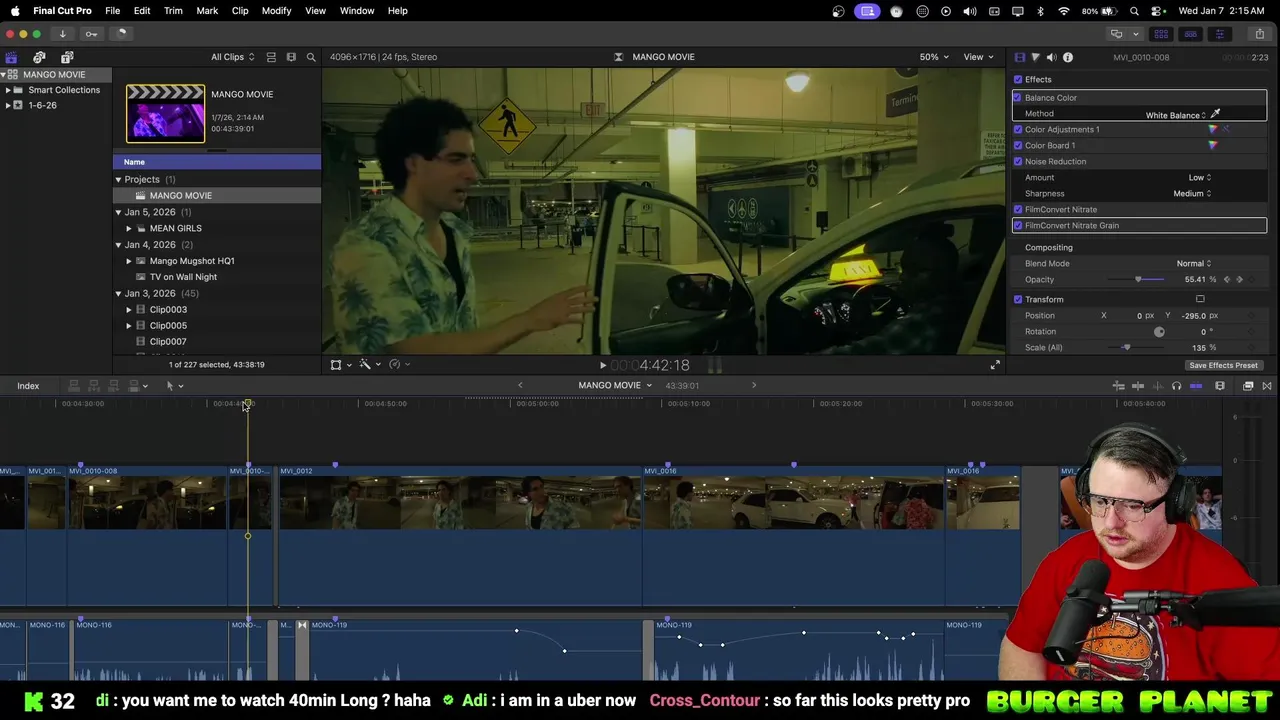Image resolution: width=1280 pixels, height=720 pixels.
Task: Click the browser search magnifier icon
Action: [x=311, y=57]
